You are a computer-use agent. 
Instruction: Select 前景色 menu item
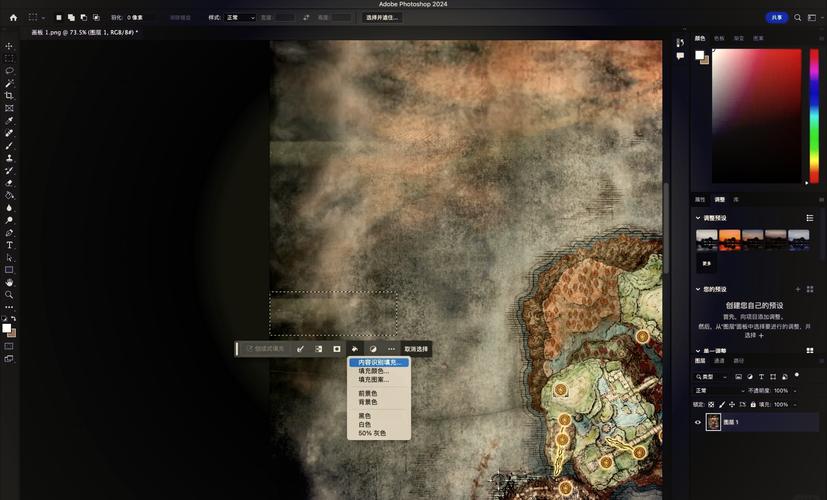(368, 393)
